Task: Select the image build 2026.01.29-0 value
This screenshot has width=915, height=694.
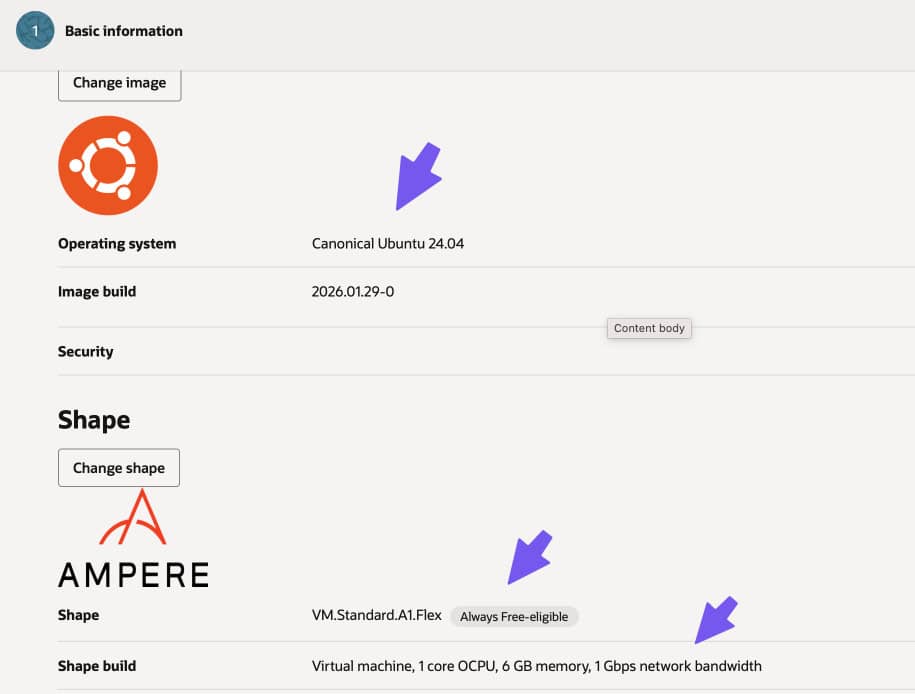Action: click(351, 291)
